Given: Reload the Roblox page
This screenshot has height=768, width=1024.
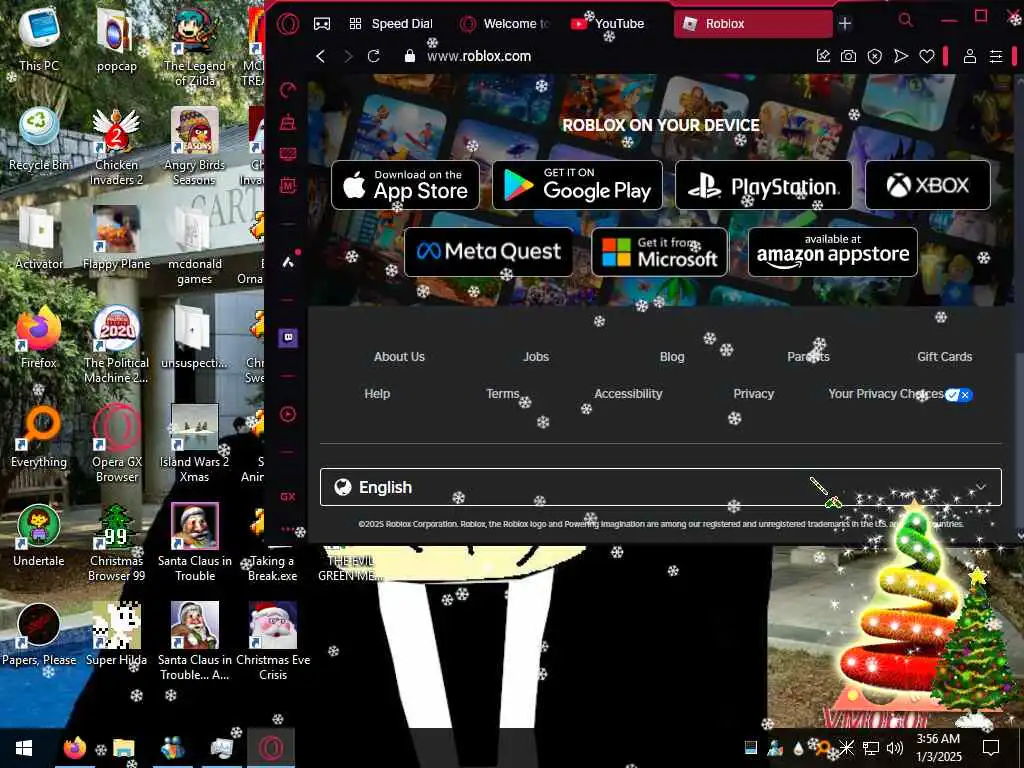Looking at the screenshot, I should [374, 56].
